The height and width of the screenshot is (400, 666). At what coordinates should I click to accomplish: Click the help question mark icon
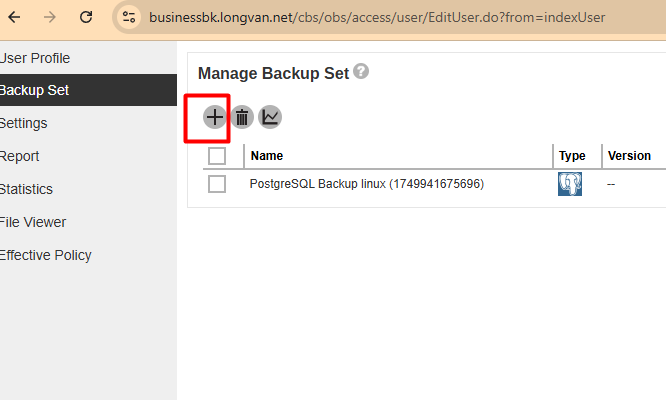(361, 71)
